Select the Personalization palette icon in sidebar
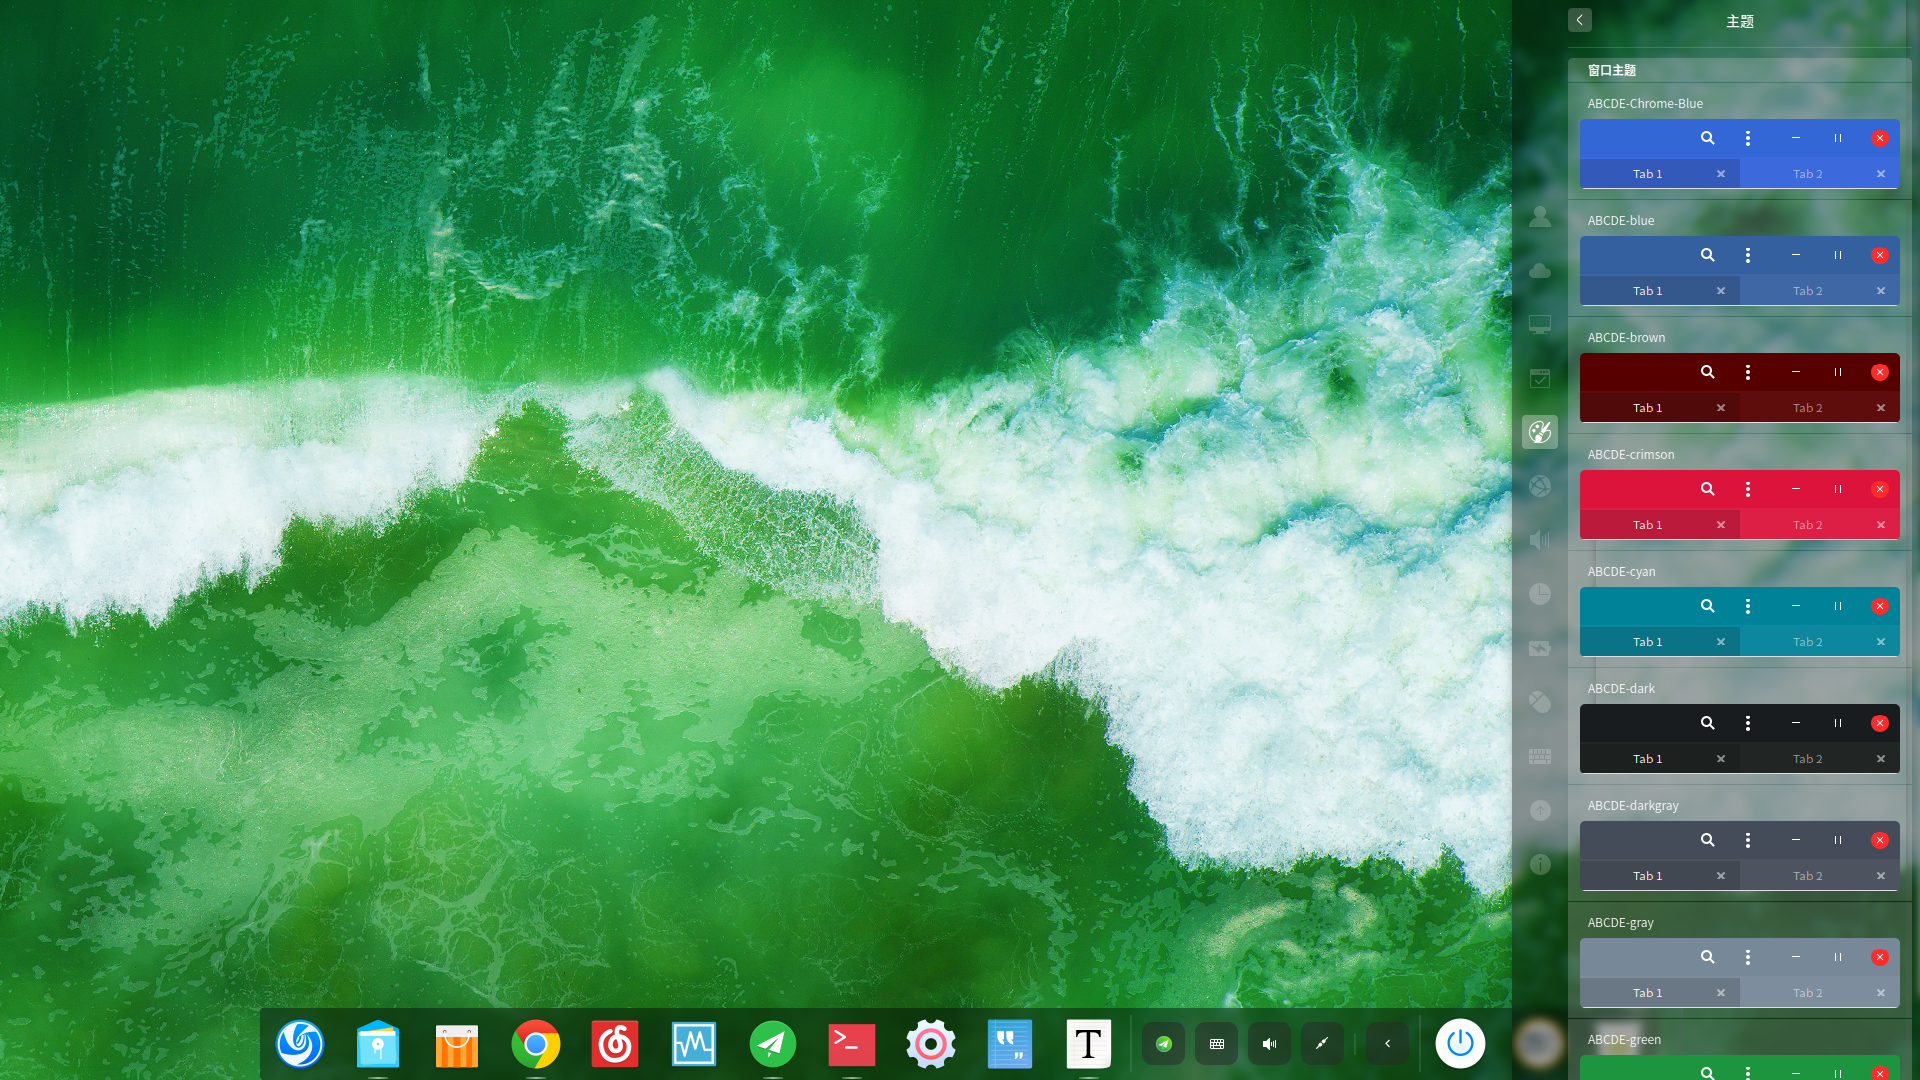The width and height of the screenshot is (1920, 1080). point(1540,432)
